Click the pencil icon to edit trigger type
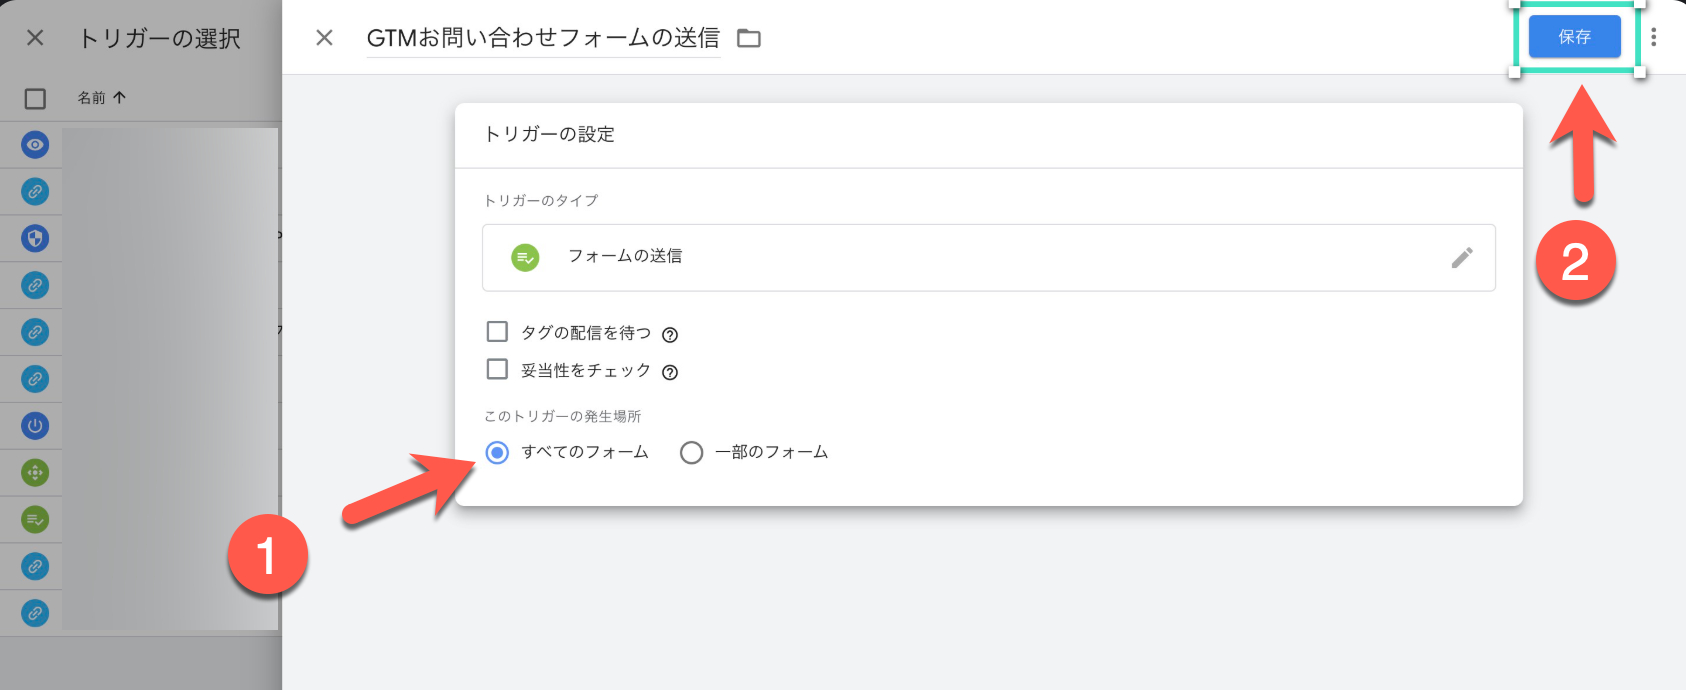The height and width of the screenshot is (690, 1686). (x=1461, y=258)
